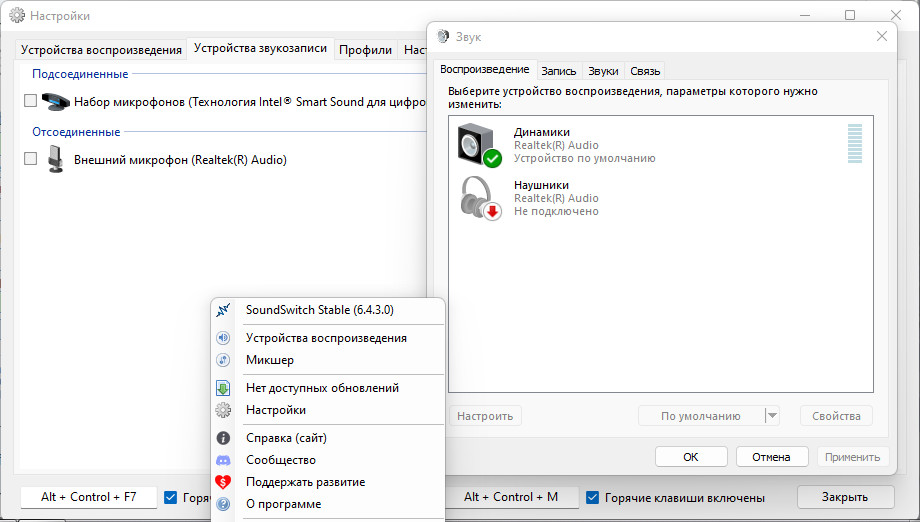Click the Закрыть button
Screen dimensions: 920x522
(x=845, y=497)
